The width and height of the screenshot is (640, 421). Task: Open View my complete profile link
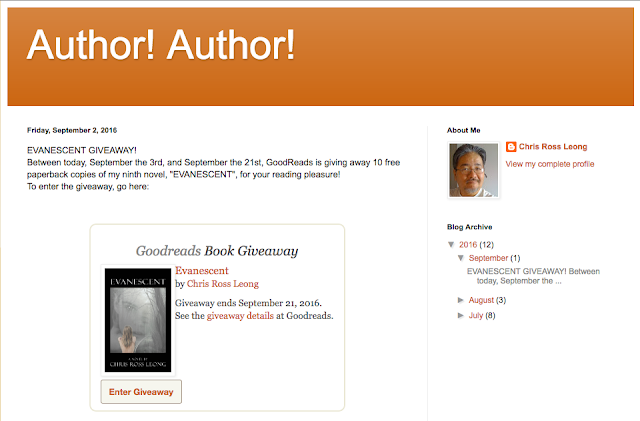[550, 164]
